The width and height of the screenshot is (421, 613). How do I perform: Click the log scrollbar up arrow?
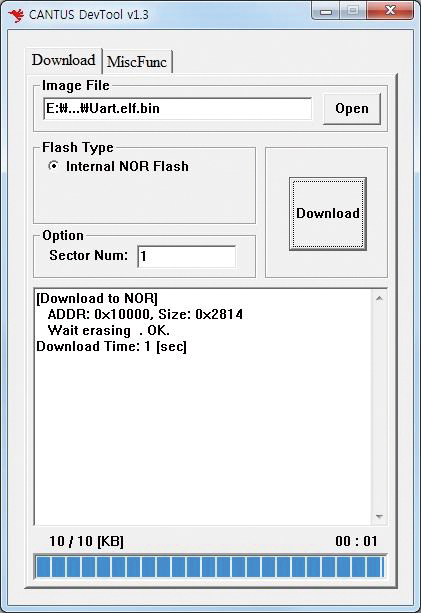pos(379,299)
